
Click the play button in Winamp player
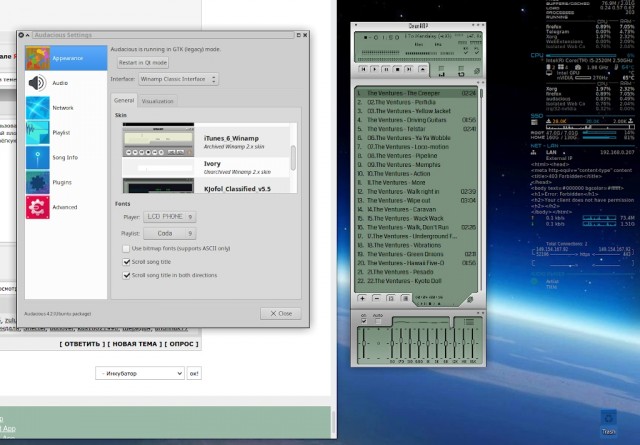coord(375,69)
